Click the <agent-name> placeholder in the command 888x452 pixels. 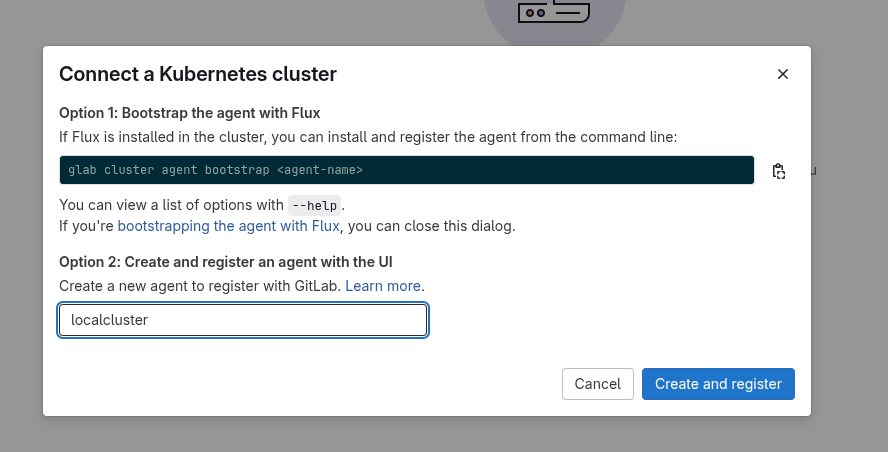click(x=319, y=170)
